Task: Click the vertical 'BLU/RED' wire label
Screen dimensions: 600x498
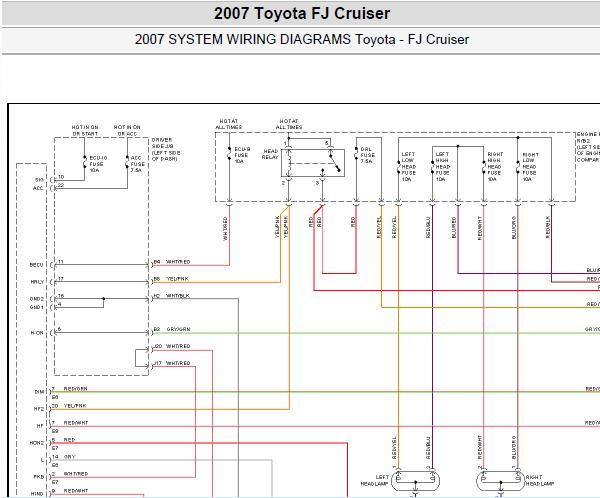Action: click(x=454, y=227)
